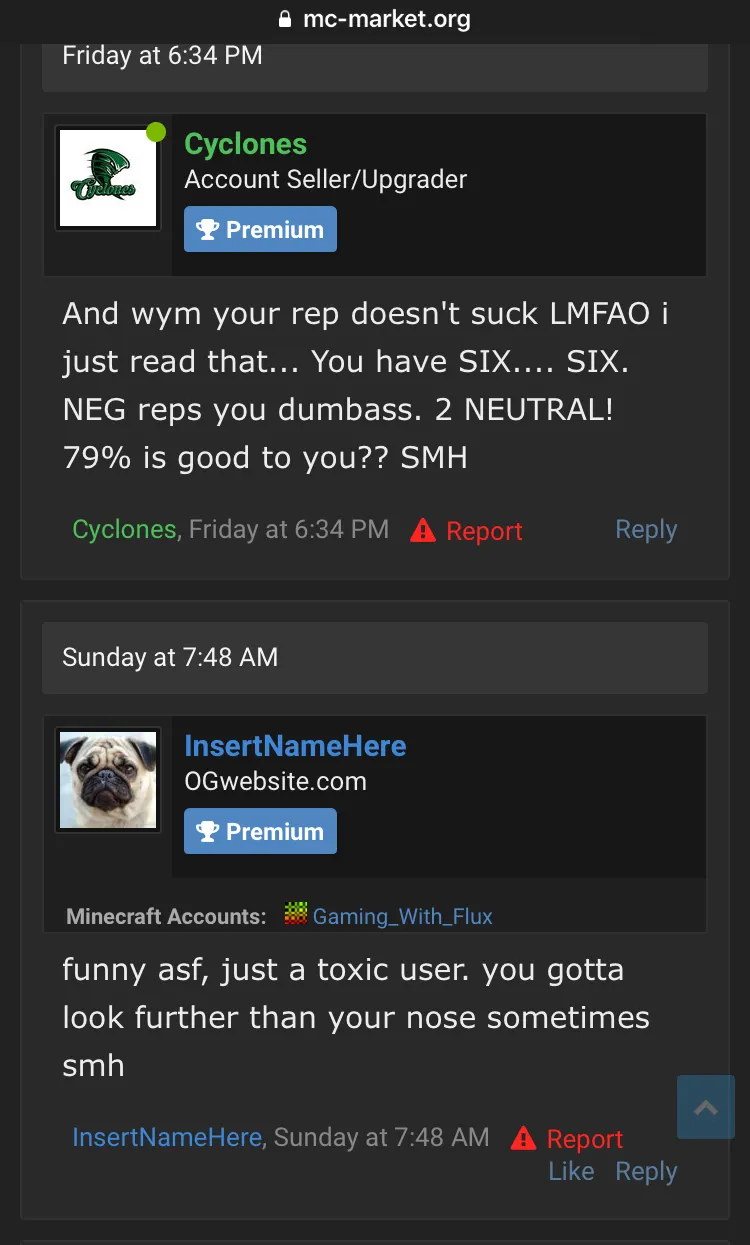Image resolution: width=750 pixels, height=1245 pixels.
Task: Tap the pug avatar of InsertNameHere
Action: (x=108, y=780)
